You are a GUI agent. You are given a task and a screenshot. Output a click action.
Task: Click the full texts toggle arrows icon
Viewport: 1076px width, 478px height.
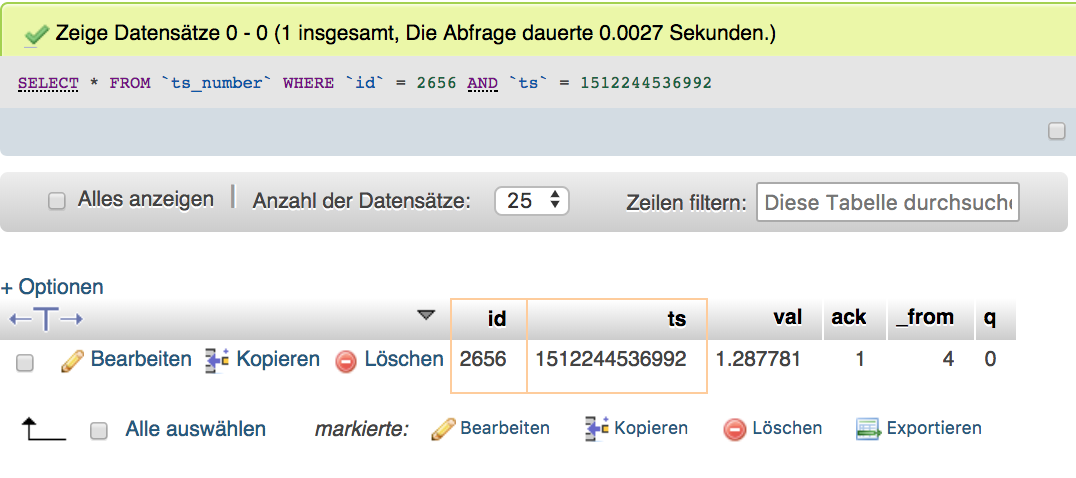click(45, 318)
